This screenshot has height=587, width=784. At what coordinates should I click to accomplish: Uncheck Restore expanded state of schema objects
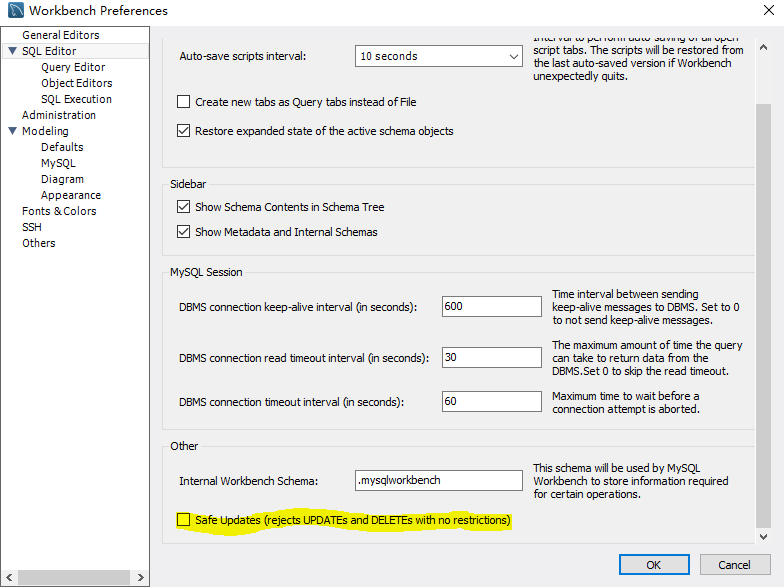tap(184, 131)
